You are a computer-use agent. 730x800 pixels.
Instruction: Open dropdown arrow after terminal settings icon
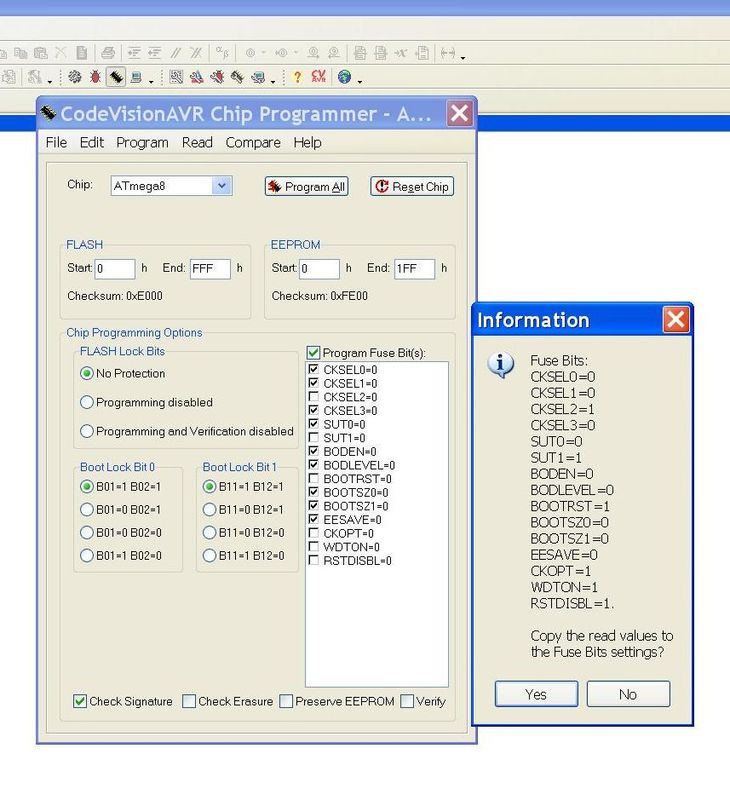click(x=273, y=81)
